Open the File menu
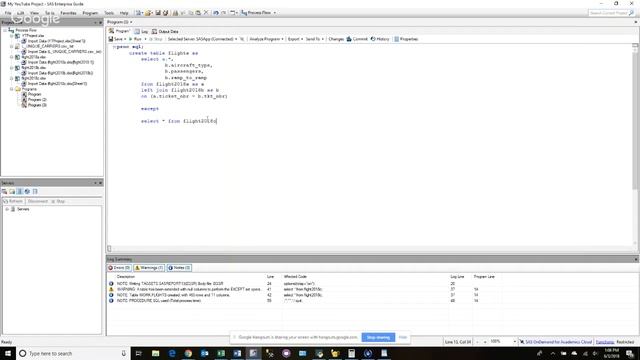640x360 pixels. click(x=8, y=13)
